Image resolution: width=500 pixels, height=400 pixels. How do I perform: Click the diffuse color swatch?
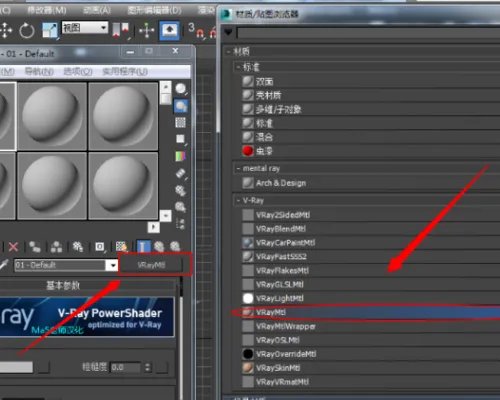tap(16, 367)
